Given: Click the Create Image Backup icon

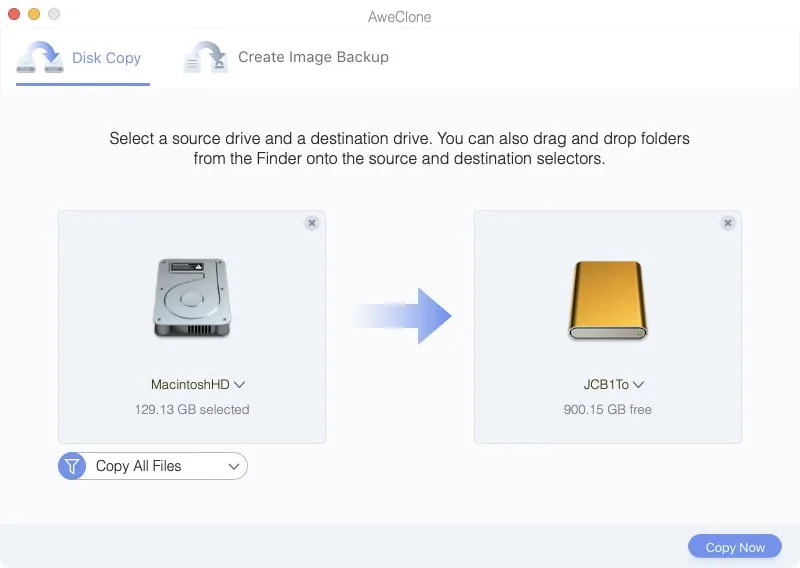Looking at the screenshot, I should coord(205,58).
